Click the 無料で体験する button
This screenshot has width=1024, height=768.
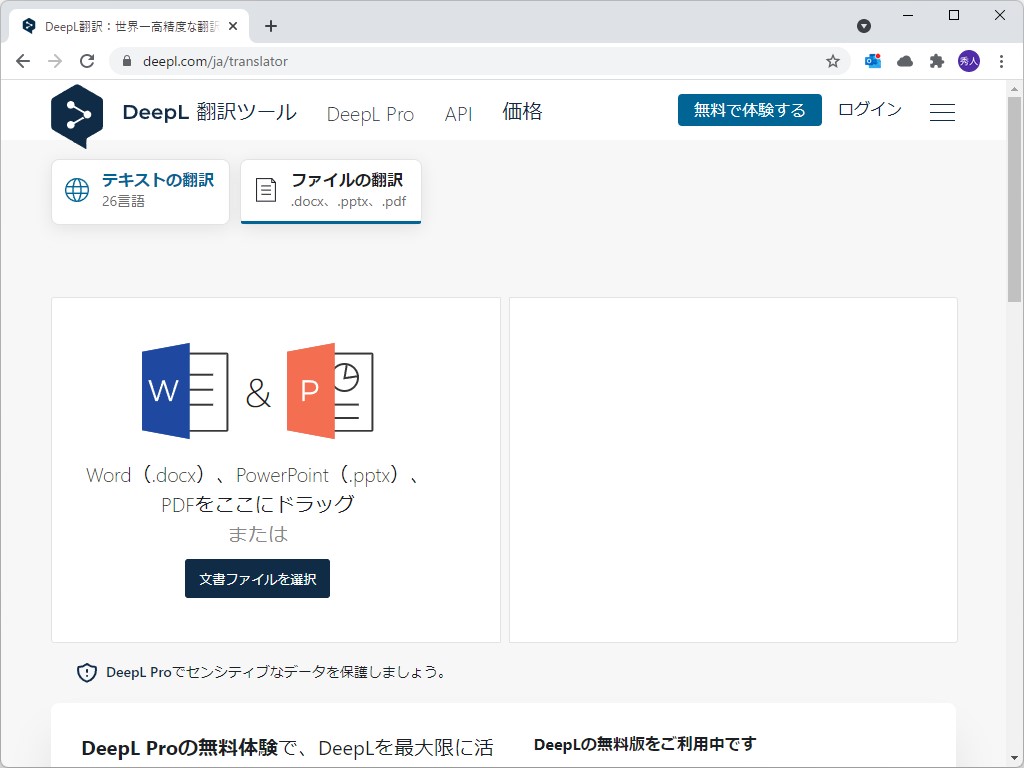point(749,110)
